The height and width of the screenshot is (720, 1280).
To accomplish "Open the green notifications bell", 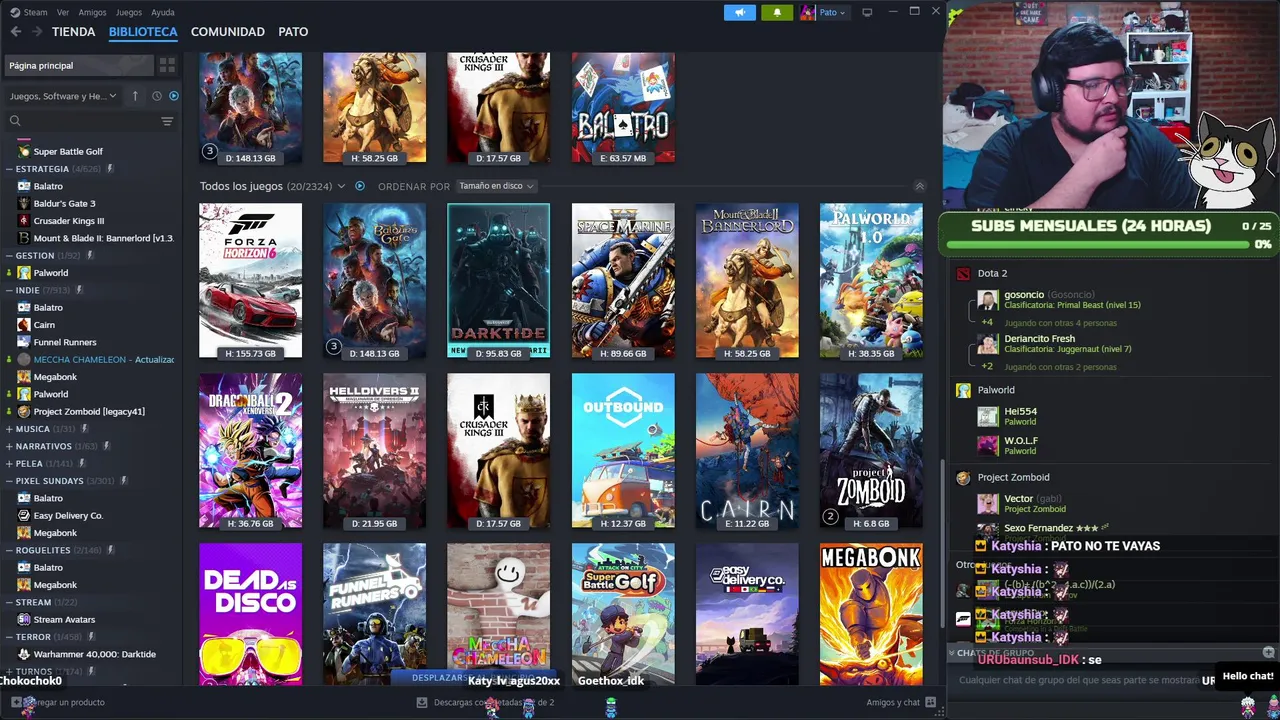I will tap(777, 12).
